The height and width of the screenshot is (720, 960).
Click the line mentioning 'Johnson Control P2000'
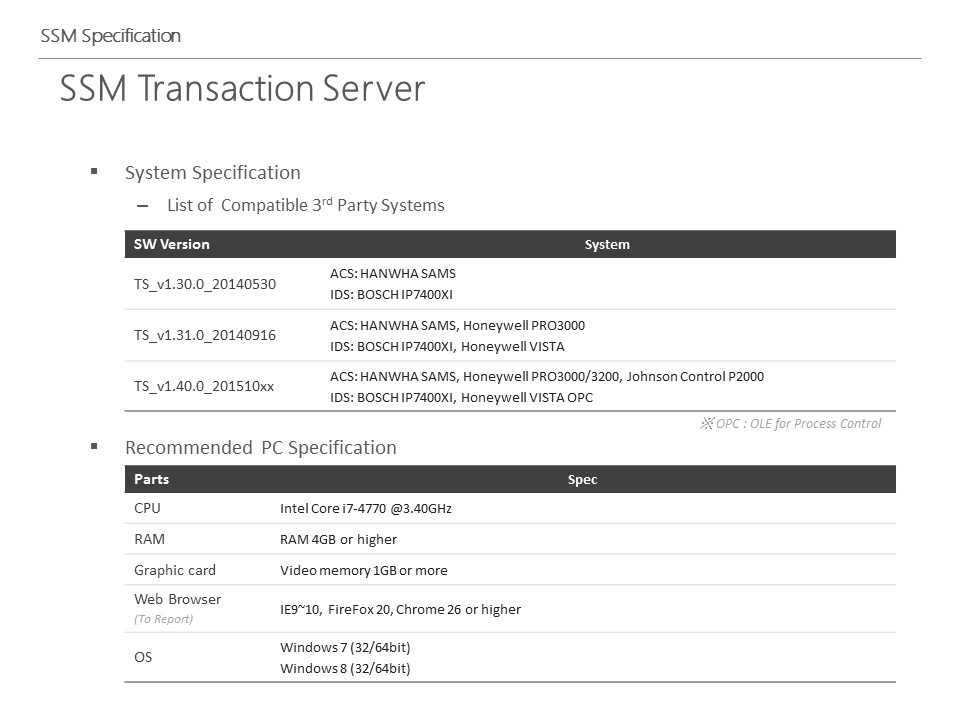point(547,377)
